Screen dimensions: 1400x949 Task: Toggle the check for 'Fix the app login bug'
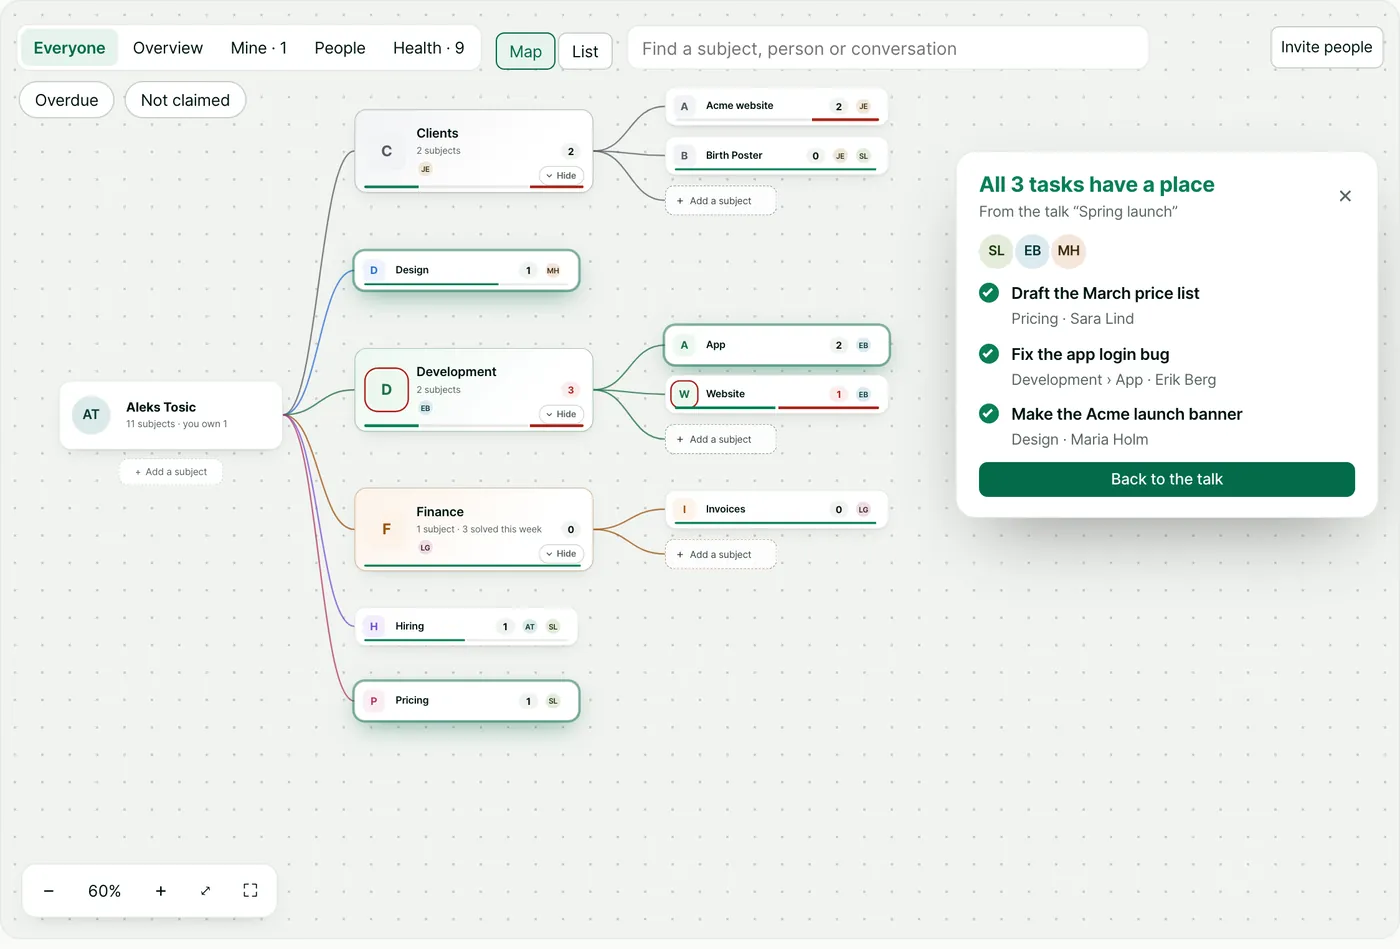pyautogui.click(x=989, y=354)
